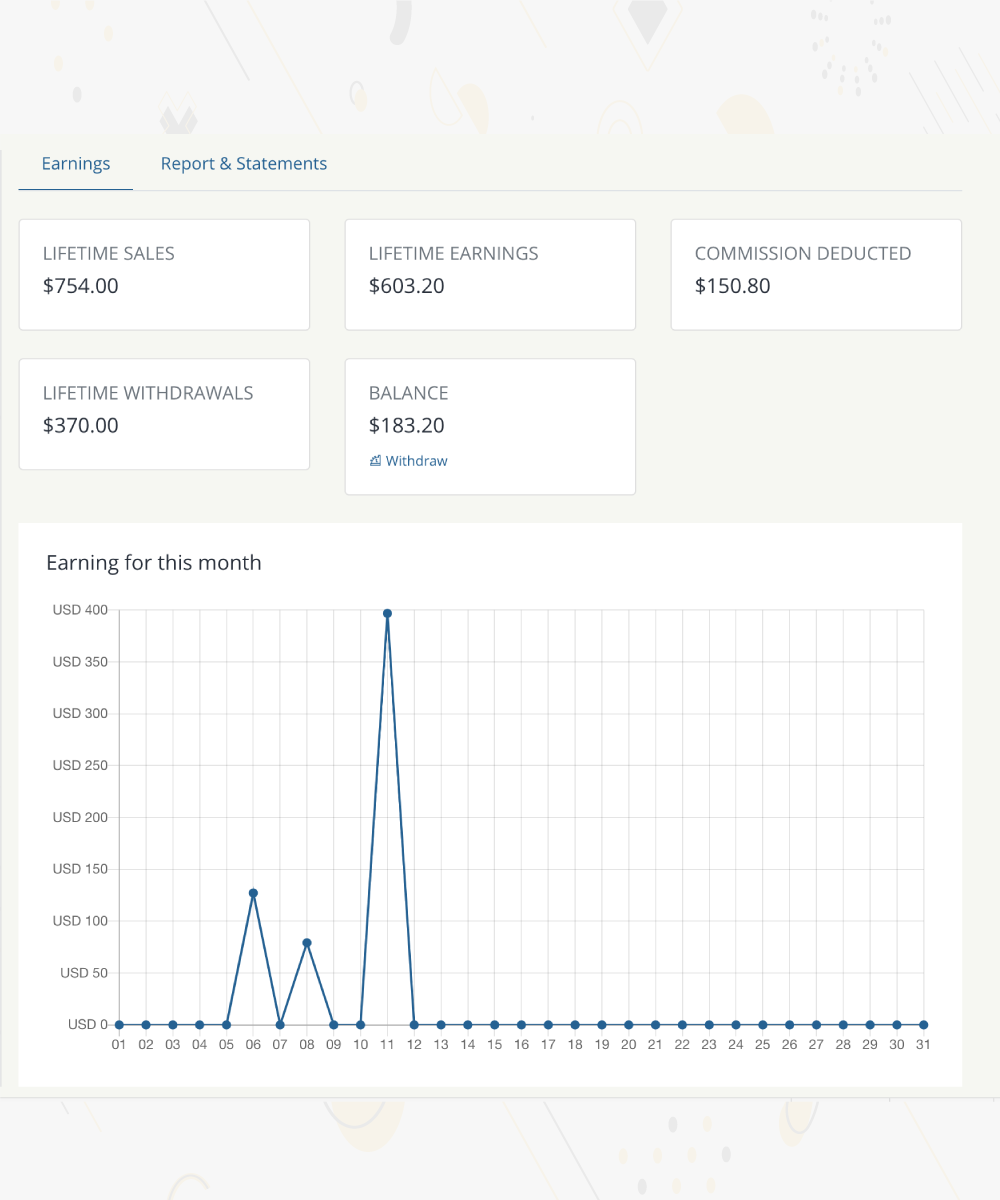Click the $183.20 balance amount
The height and width of the screenshot is (1200, 1000).
407,425
